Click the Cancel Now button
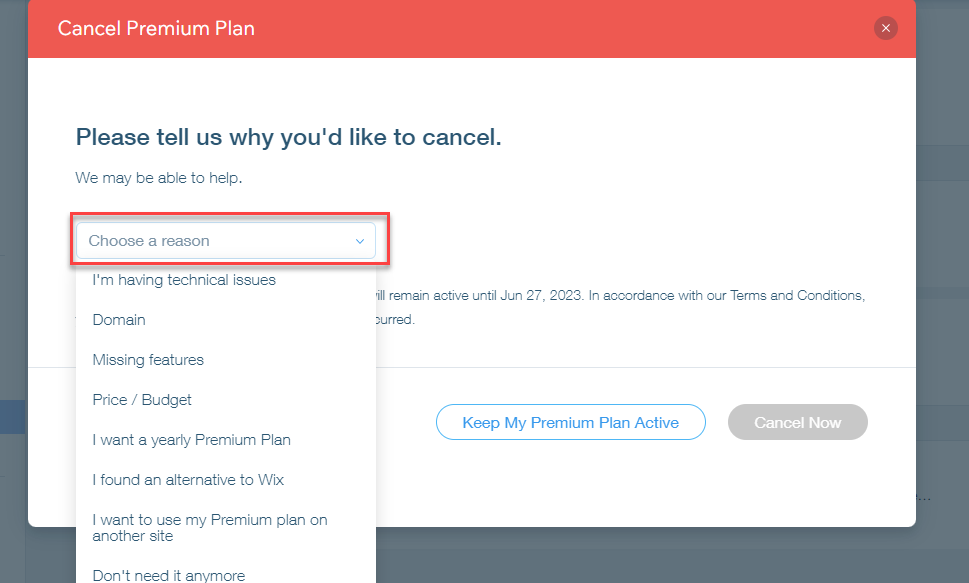Viewport: 969px width, 583px height. point(797,422)
